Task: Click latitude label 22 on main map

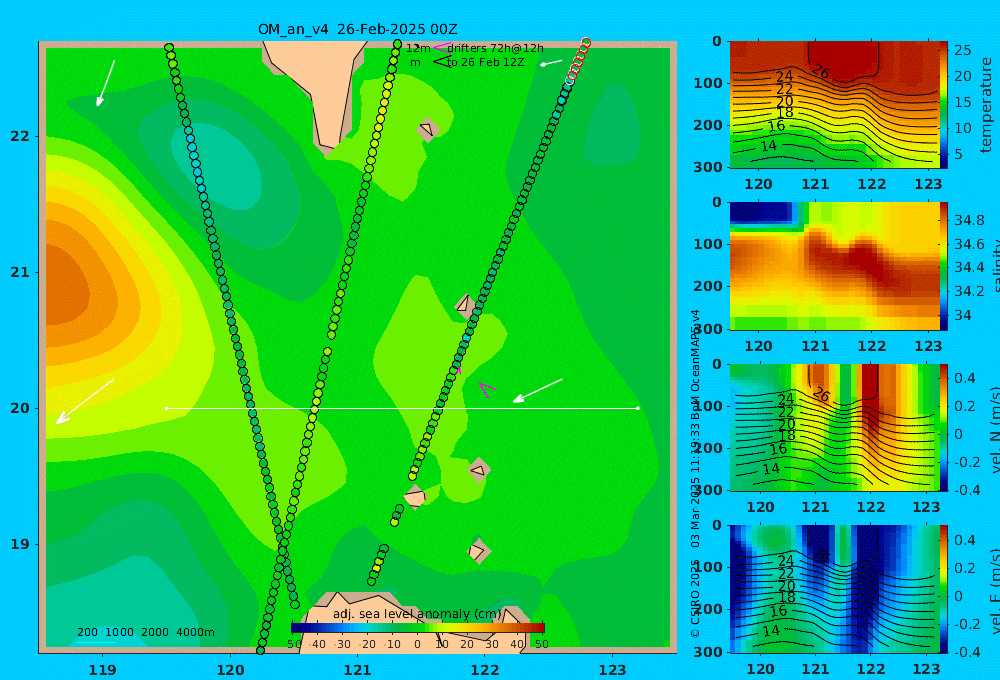Action: (20, 137)
